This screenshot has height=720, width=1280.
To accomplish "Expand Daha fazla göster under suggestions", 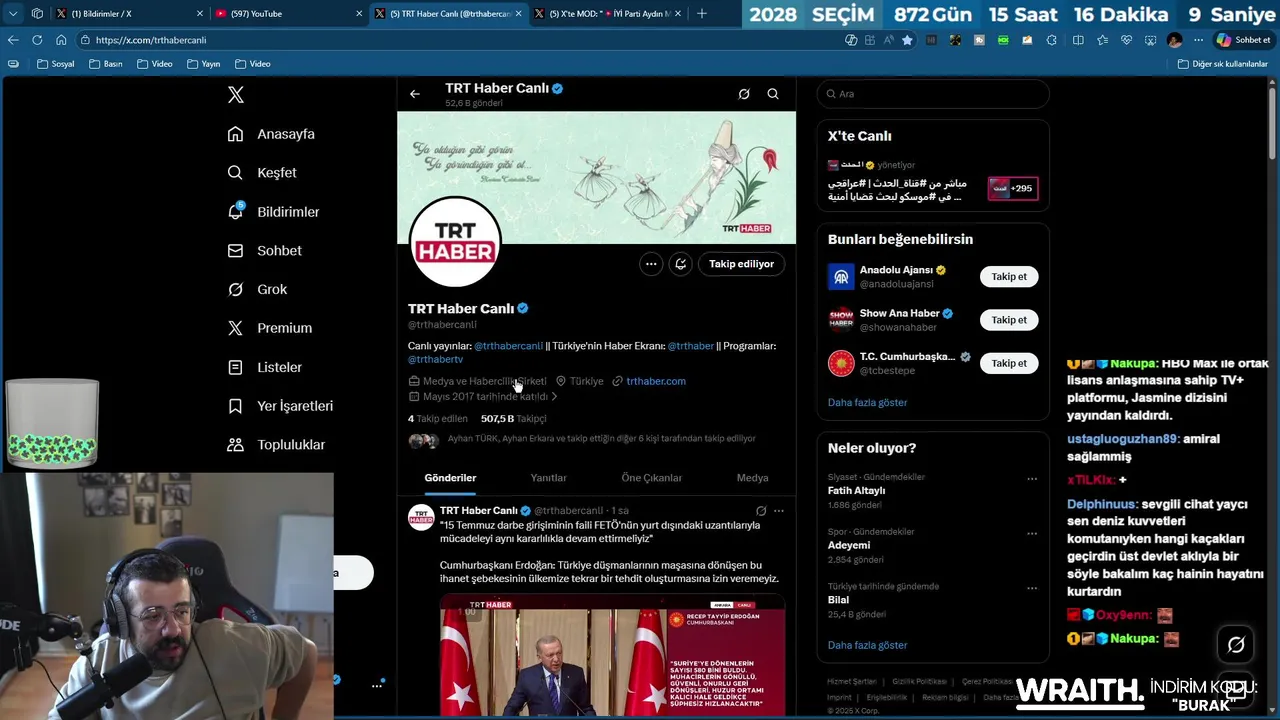I will point(867,403).
